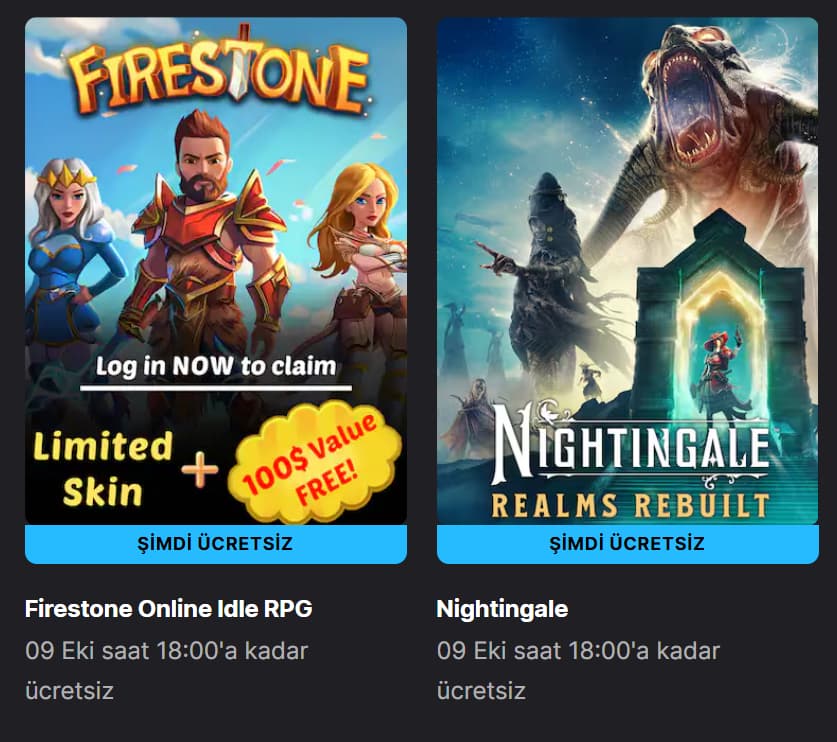Click "REALMS REBUILT" subtitle on Nightingale cover

[629, 504]
